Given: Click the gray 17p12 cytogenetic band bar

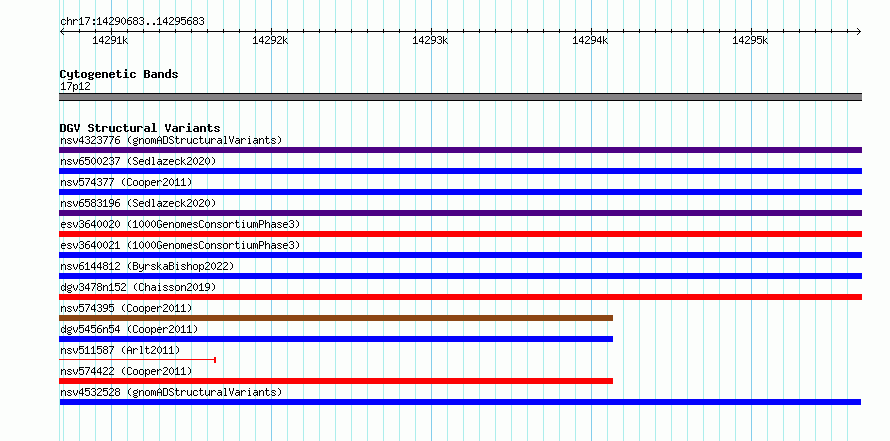Looking at the screenshot, I should [460, 97].
